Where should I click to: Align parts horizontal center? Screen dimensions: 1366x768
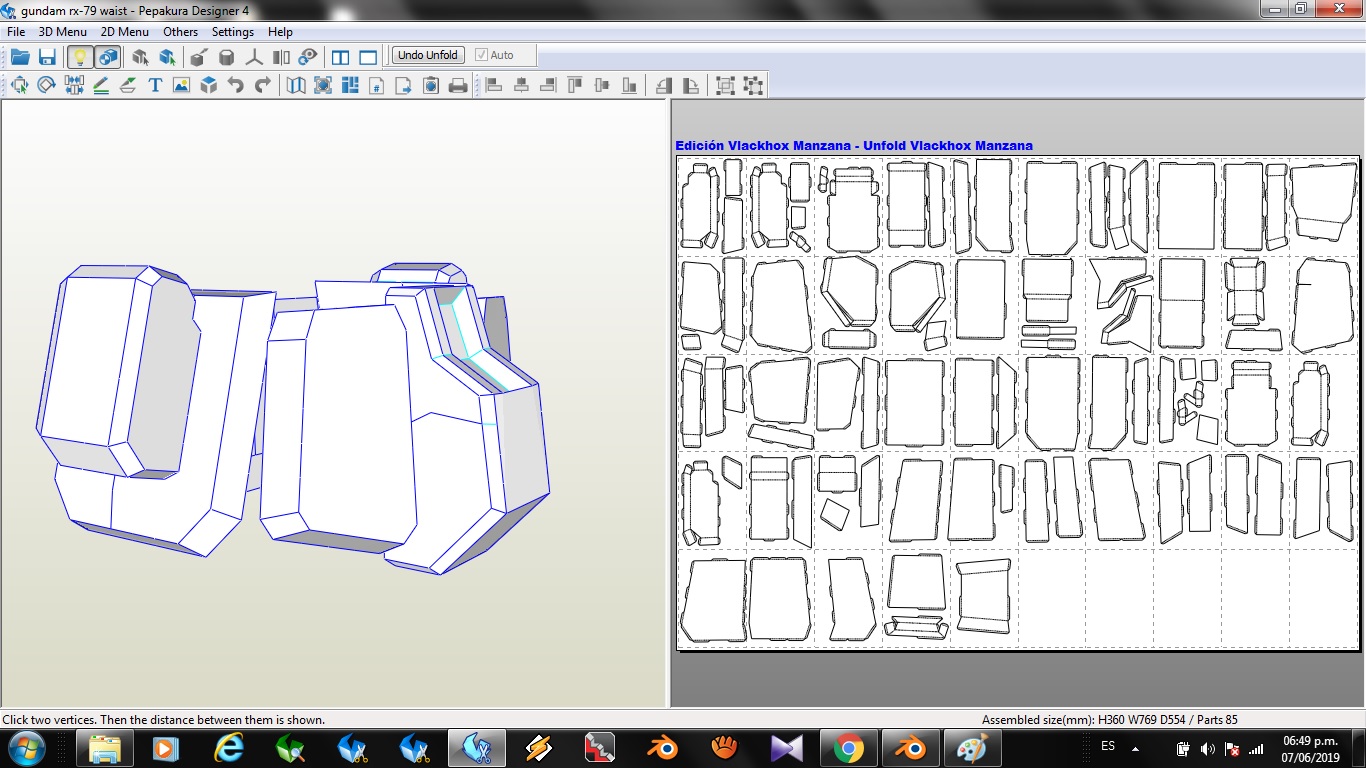521,85
